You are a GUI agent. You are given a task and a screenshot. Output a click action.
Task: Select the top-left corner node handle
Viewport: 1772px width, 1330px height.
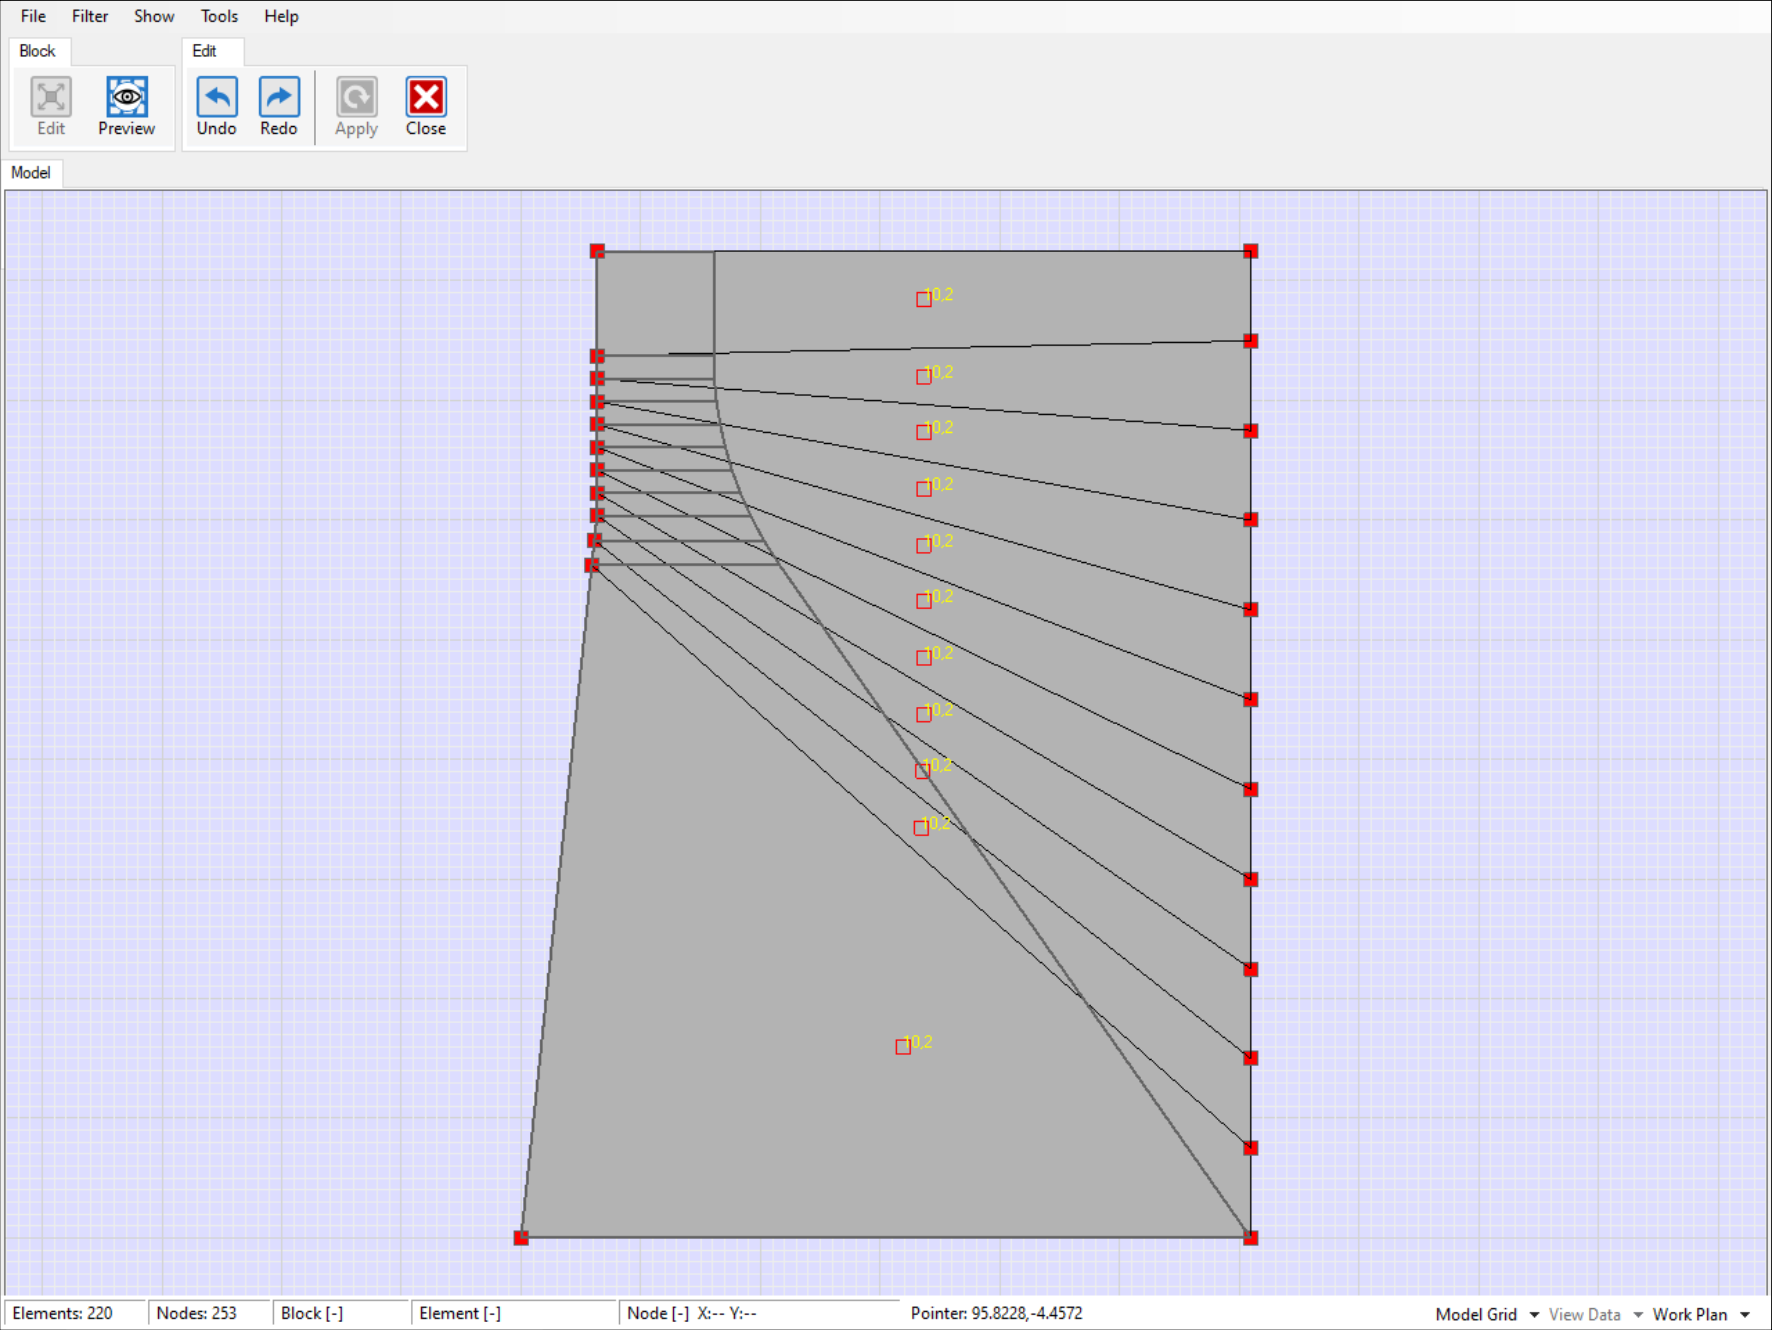coord(597,251)
